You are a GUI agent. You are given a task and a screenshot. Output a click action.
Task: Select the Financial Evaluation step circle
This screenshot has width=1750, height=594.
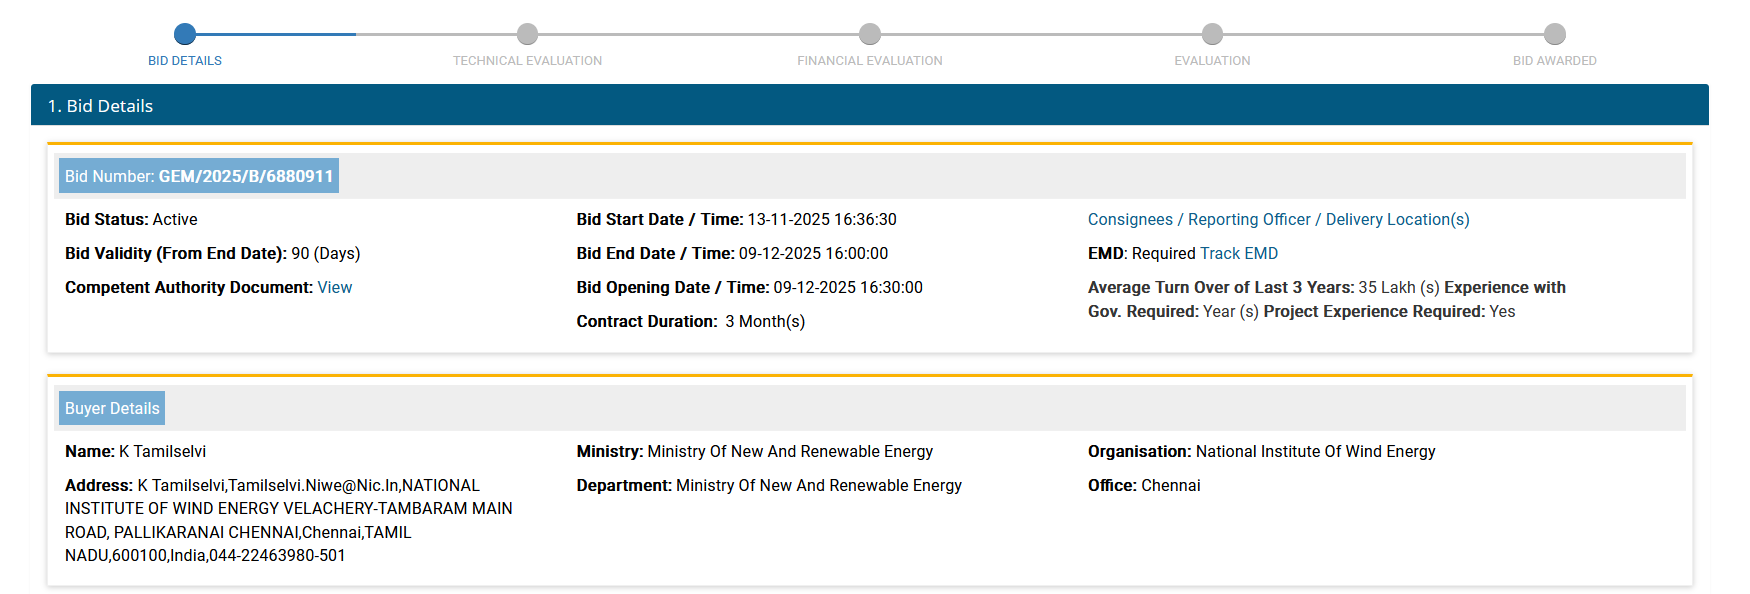click(x=870, y=34)
